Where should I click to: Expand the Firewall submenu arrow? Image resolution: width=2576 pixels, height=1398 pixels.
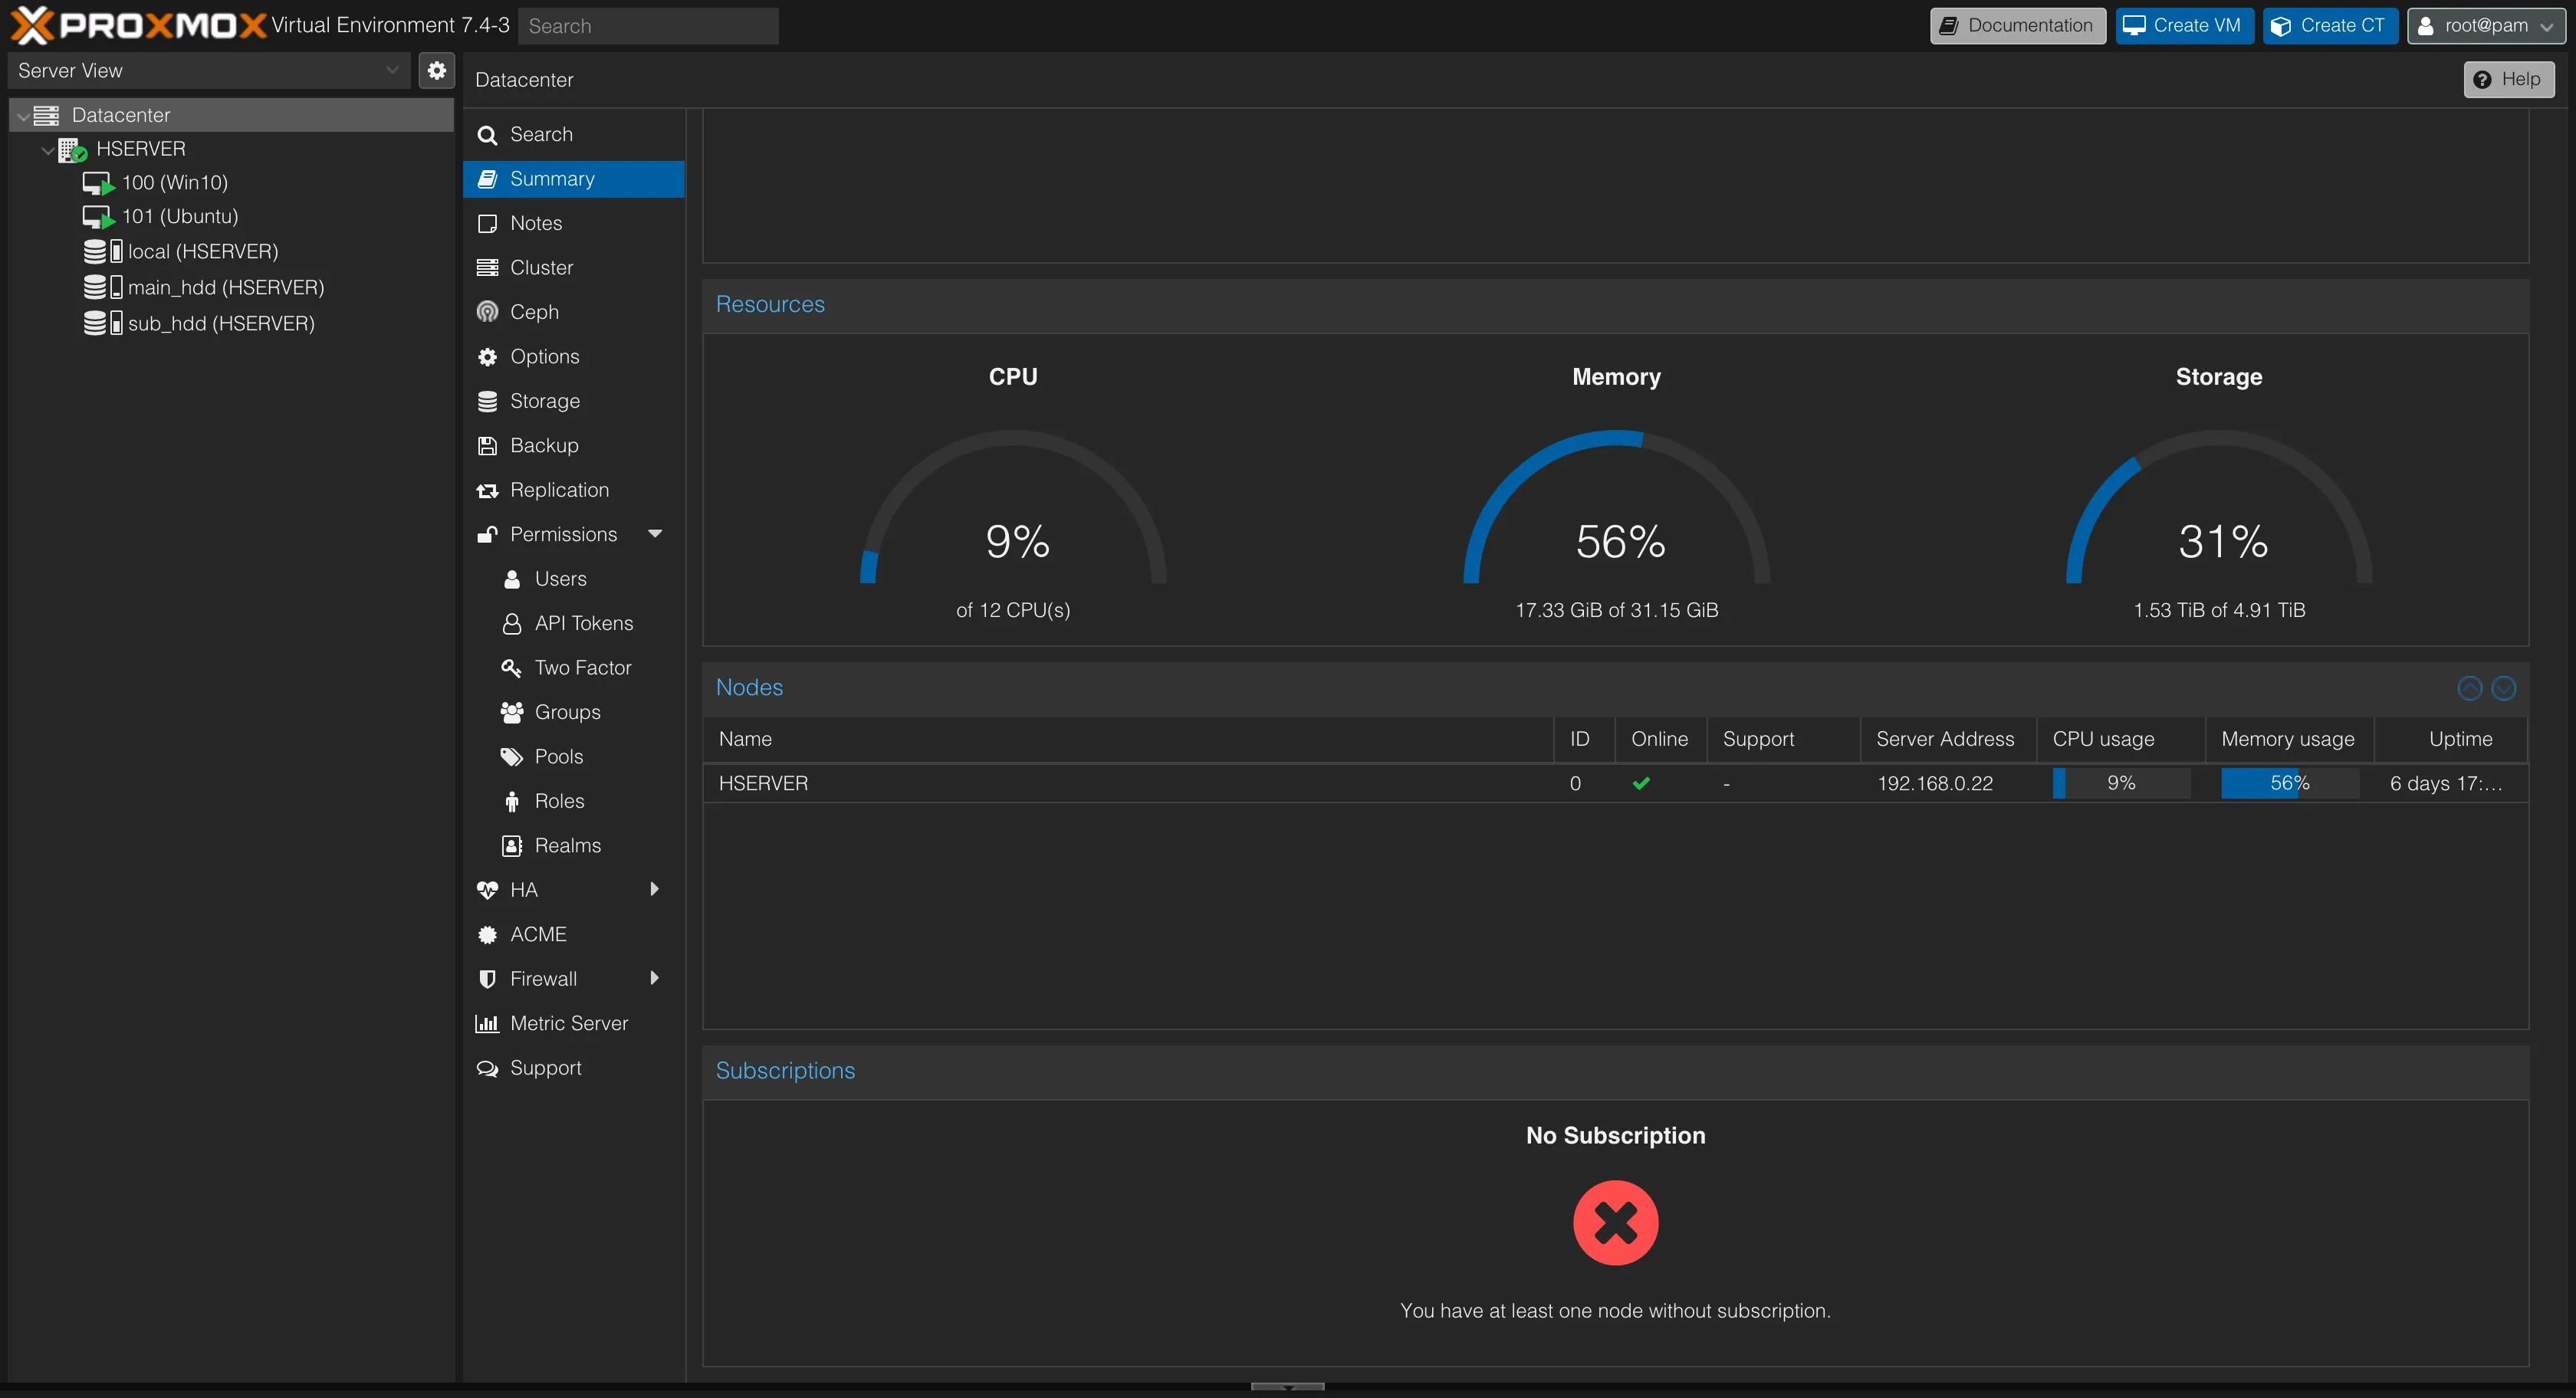point(654,978)
